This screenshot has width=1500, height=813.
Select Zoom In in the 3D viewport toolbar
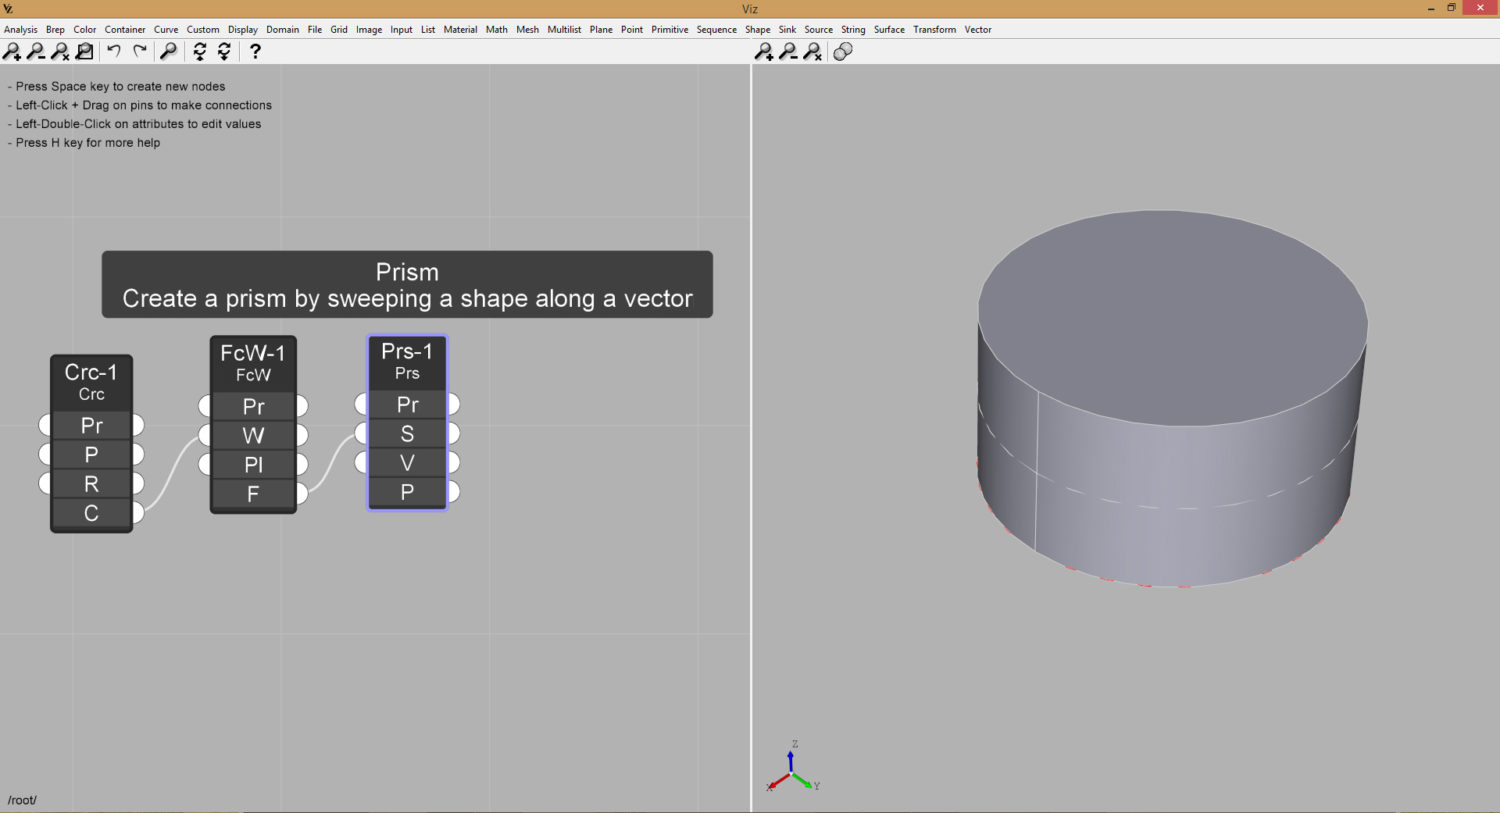tap(764, 51)
